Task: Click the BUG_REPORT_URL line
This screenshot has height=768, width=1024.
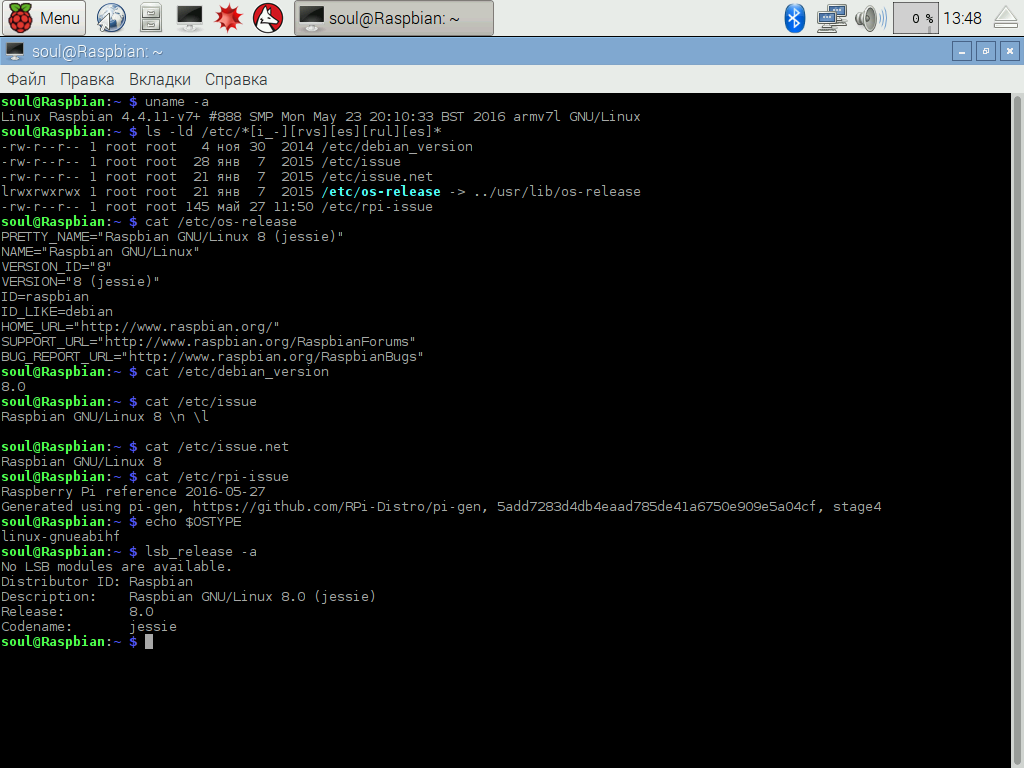Action: [x=212, y=357]
